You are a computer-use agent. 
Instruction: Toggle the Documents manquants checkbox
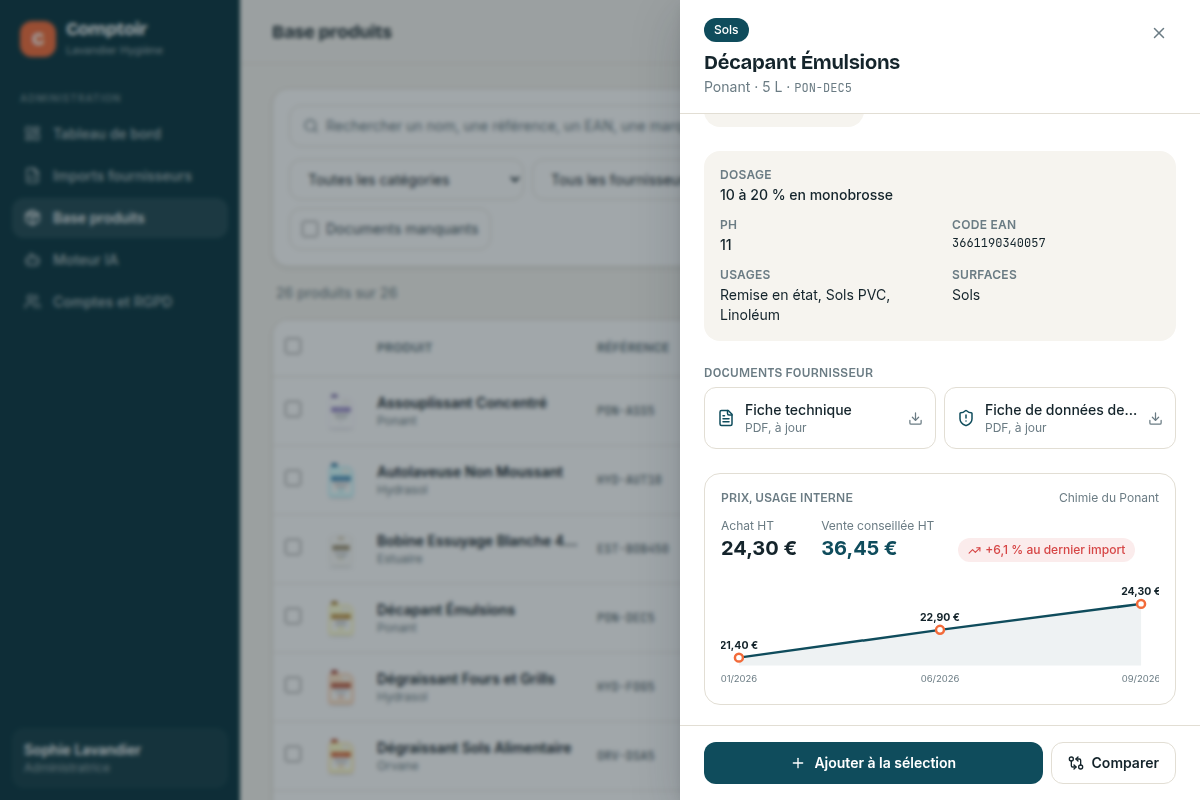click(x=310, y=229)
